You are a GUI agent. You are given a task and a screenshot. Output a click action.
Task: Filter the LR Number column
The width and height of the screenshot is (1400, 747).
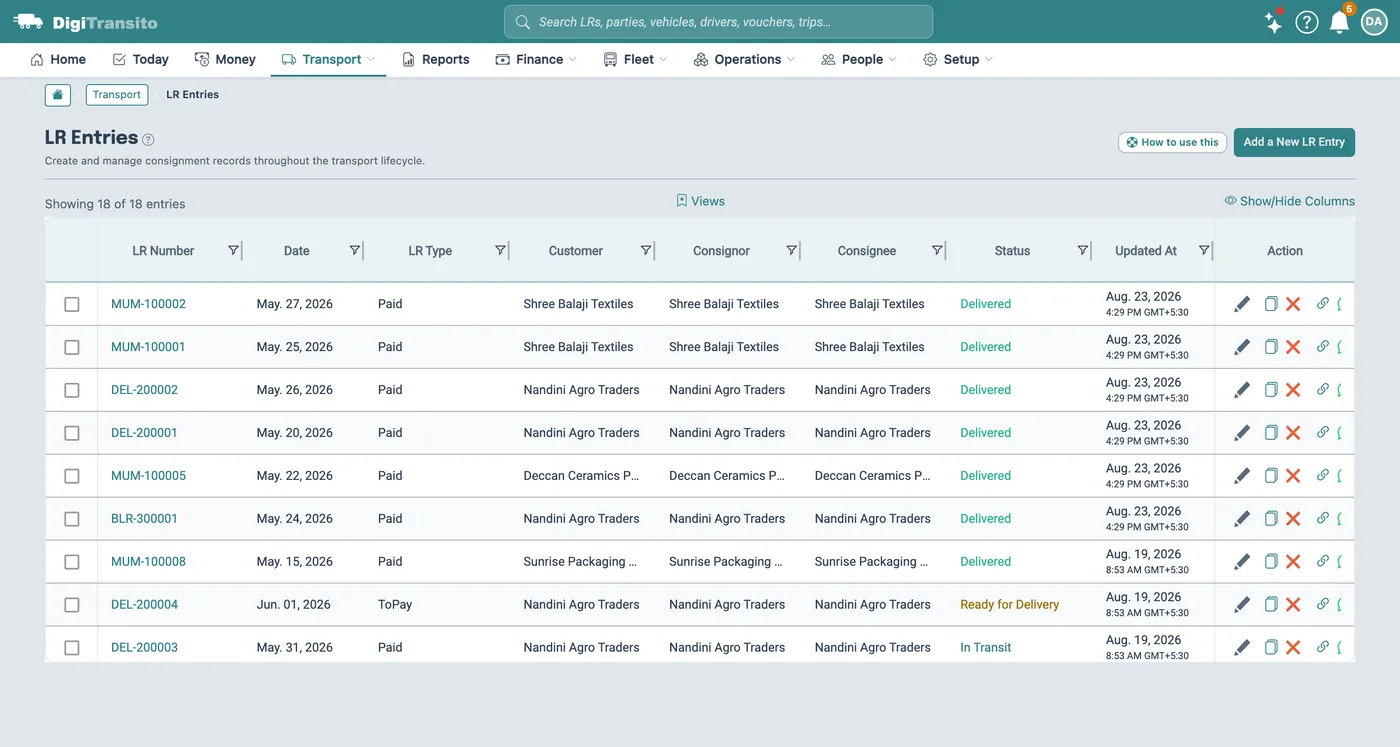(233, 250)
